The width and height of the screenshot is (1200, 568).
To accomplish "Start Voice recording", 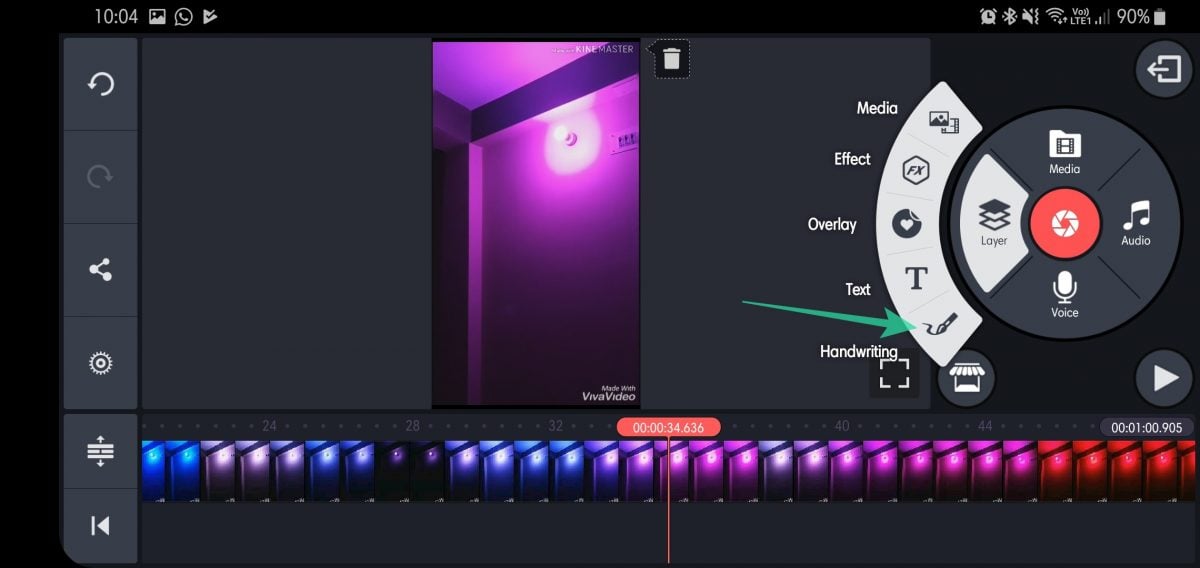I will pyautogui.click(x=1064, y=294).
